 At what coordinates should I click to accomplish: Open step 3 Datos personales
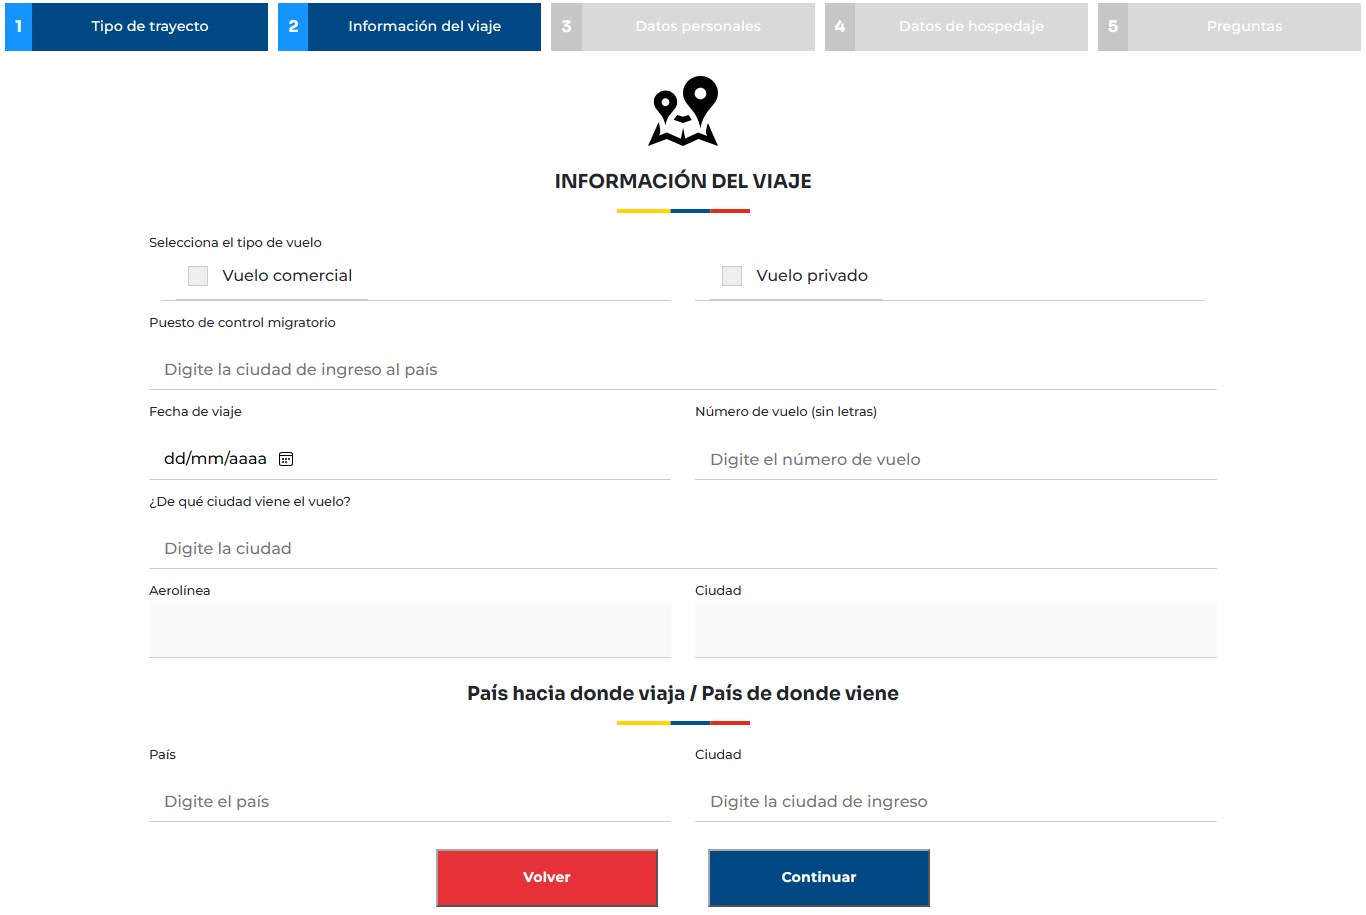pos(683,27)
